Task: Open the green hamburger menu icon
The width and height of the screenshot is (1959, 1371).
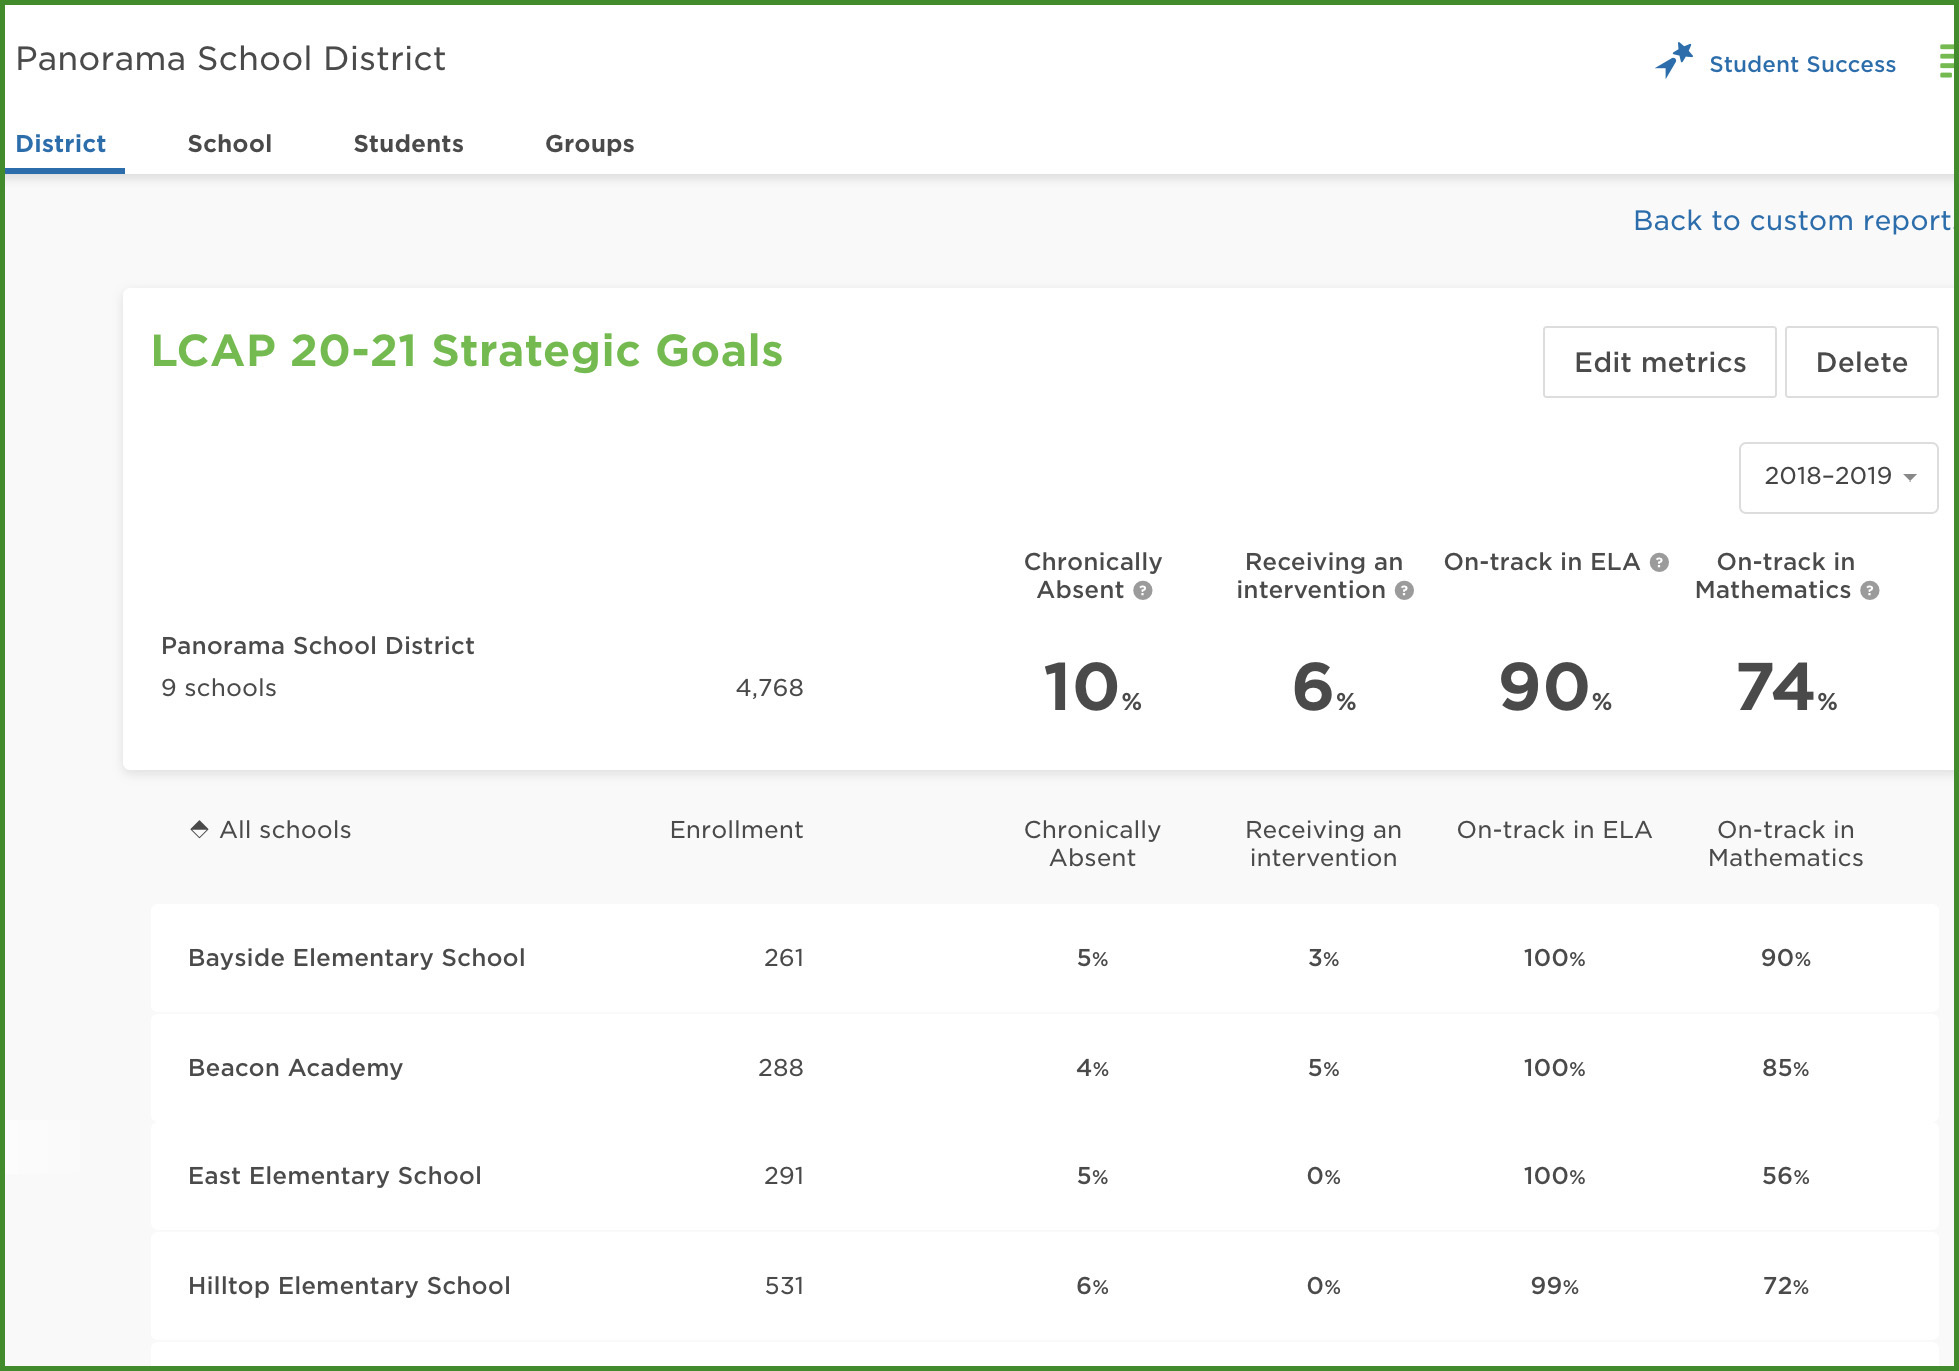Action: click(x=1947, y=61)
